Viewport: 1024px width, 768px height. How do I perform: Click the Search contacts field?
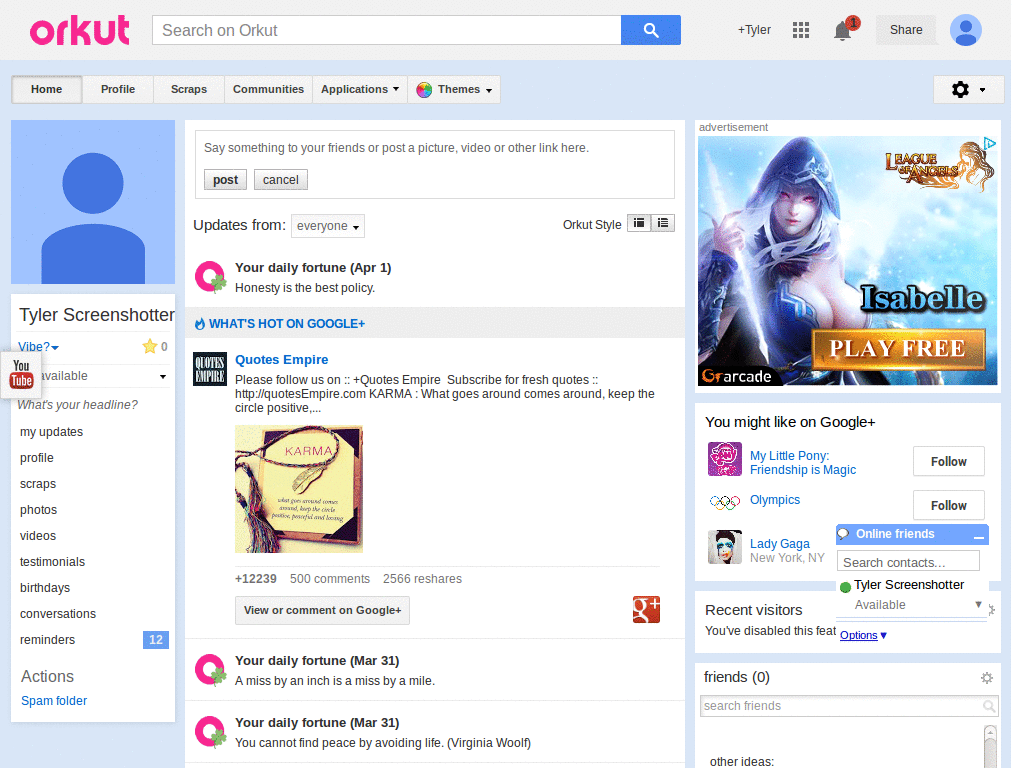tap(908, 562)
